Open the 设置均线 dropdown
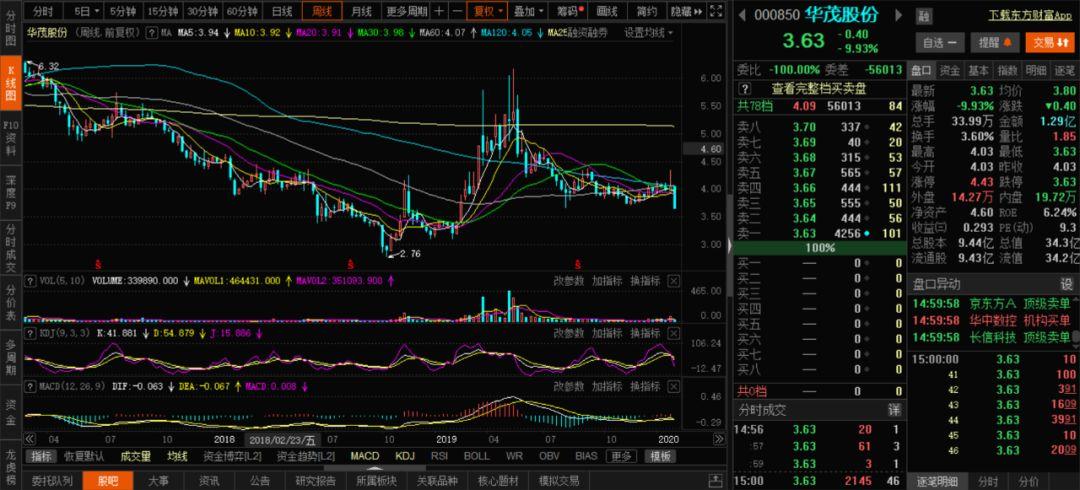This screenshot has height=490, width=1080. coord(649,32)
